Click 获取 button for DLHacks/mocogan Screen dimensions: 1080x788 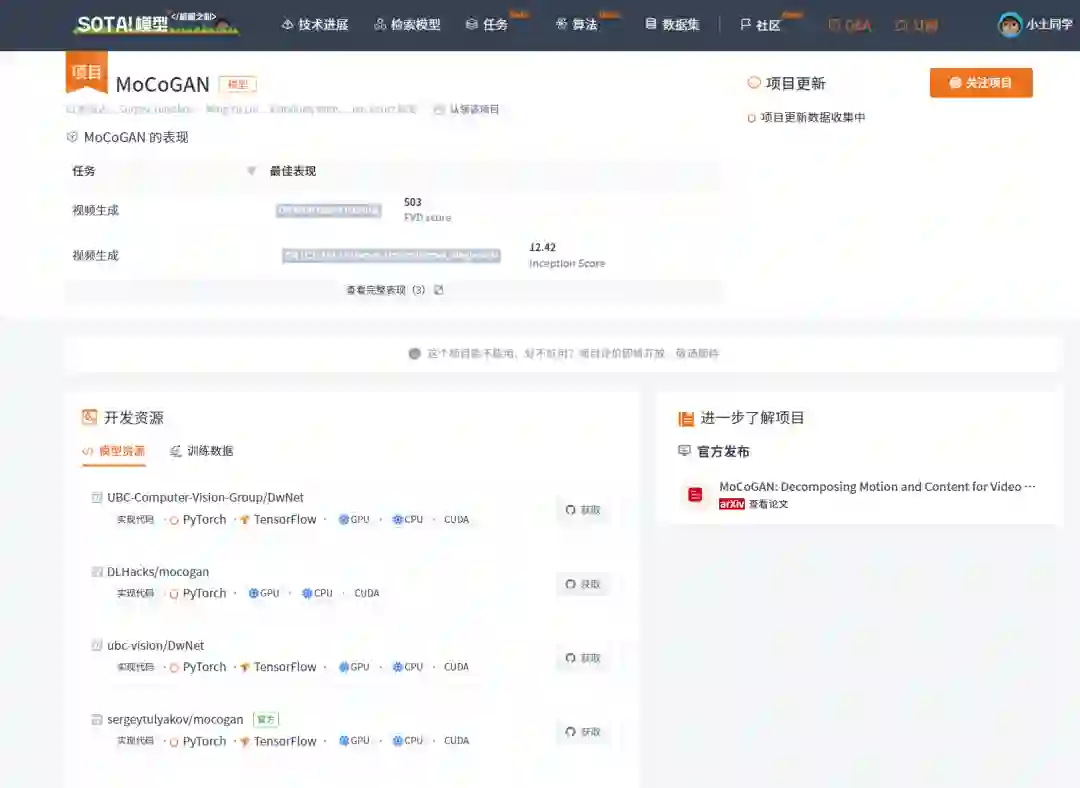(583, 584)
